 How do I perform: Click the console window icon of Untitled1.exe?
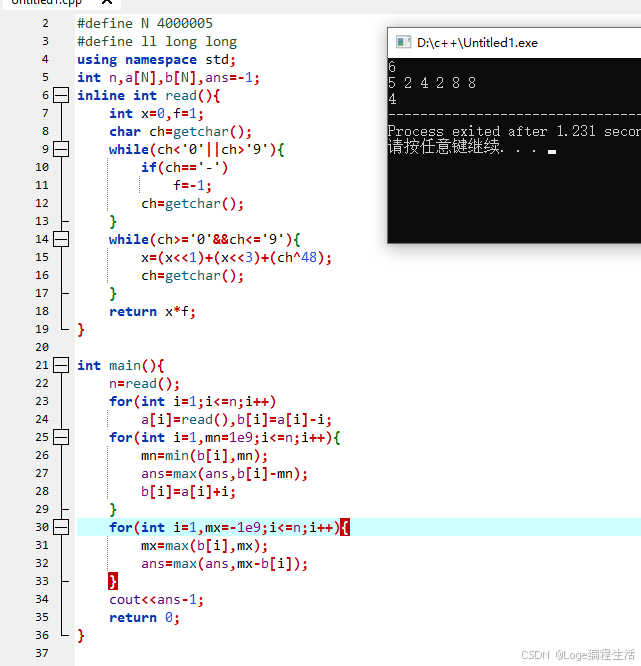tap(403, 42)
